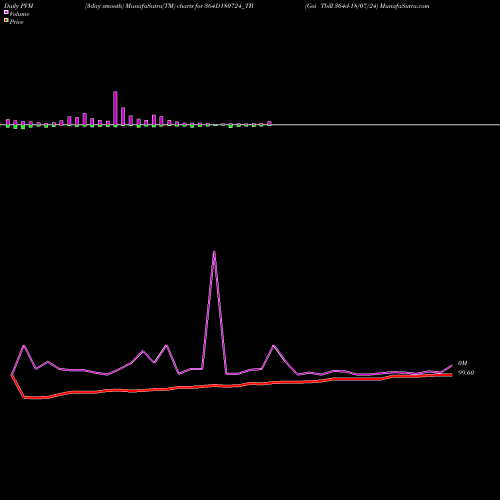
Task: Click the '0M' volume value label
Action: 463,363
